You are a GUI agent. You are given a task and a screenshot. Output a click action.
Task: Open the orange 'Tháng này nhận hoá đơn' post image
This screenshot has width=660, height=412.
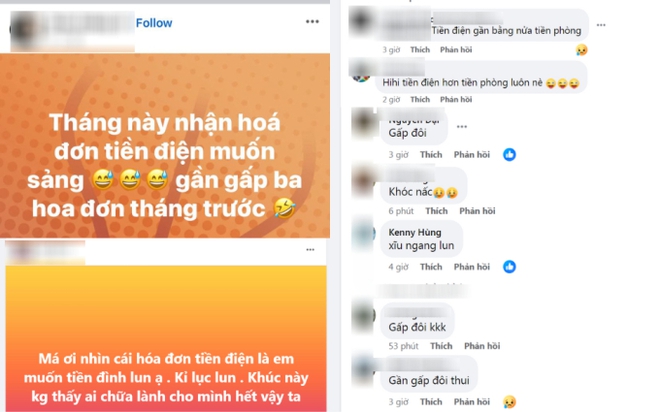click(x=165, y=146)
